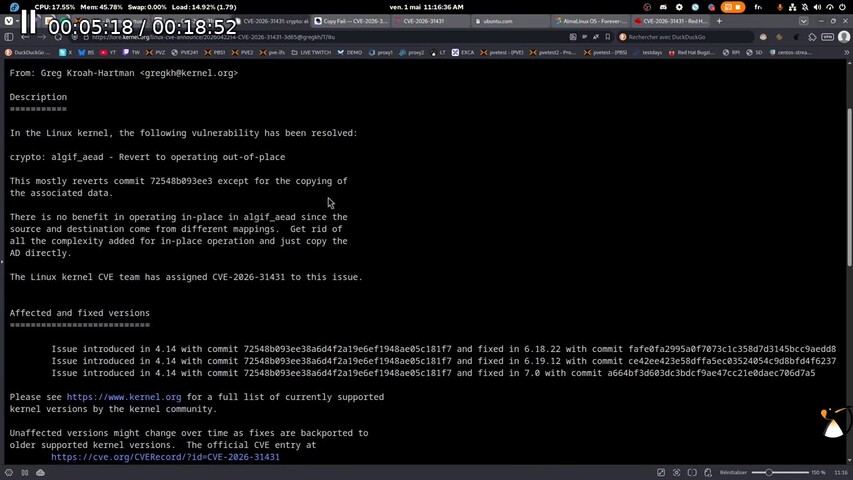Open the 'testdays' bookmark

tap(647, 53)
